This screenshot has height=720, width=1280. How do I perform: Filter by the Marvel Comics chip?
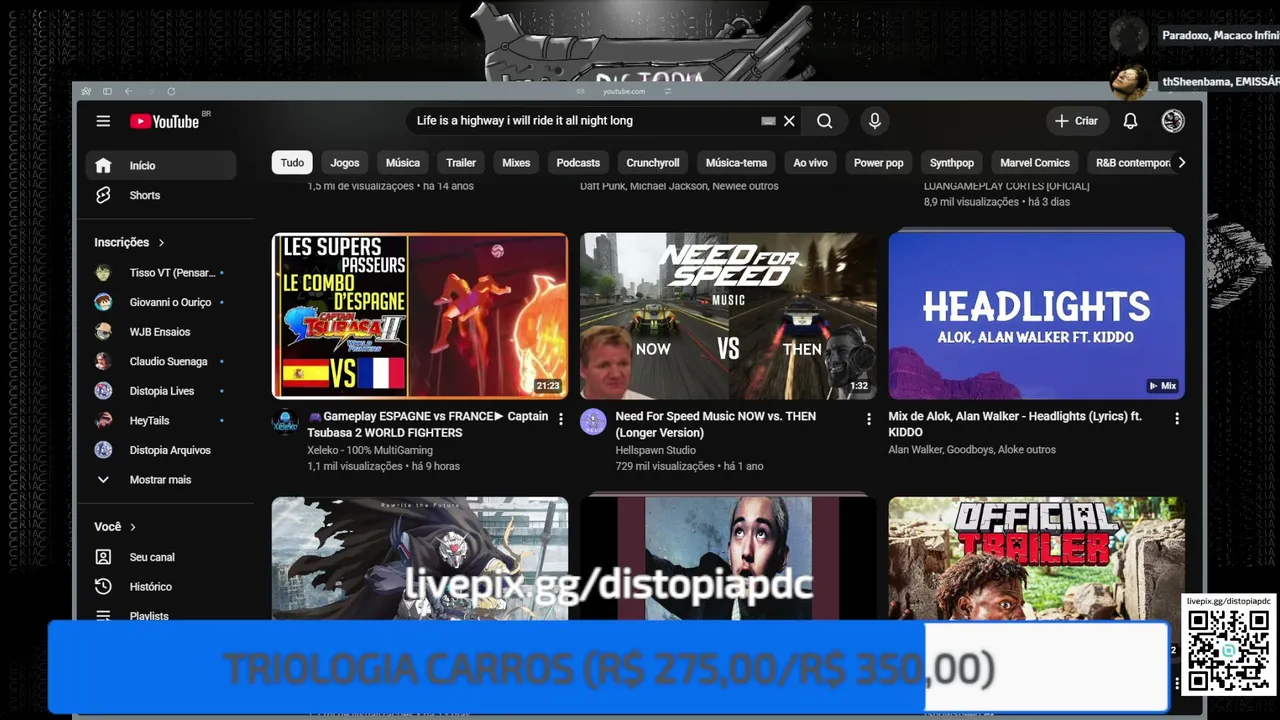tap(1035, 163)
